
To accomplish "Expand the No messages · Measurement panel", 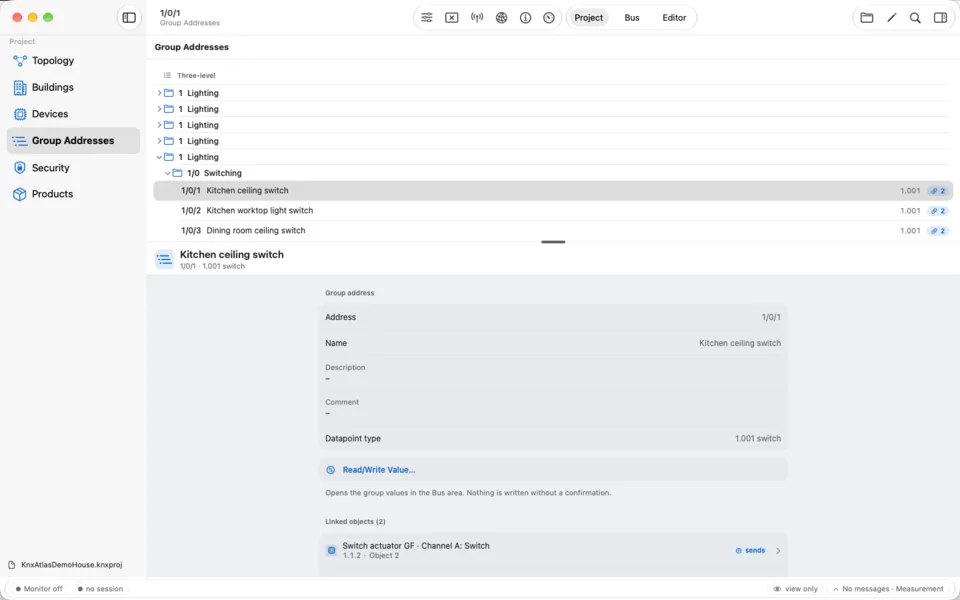I will tap(888, 588).
